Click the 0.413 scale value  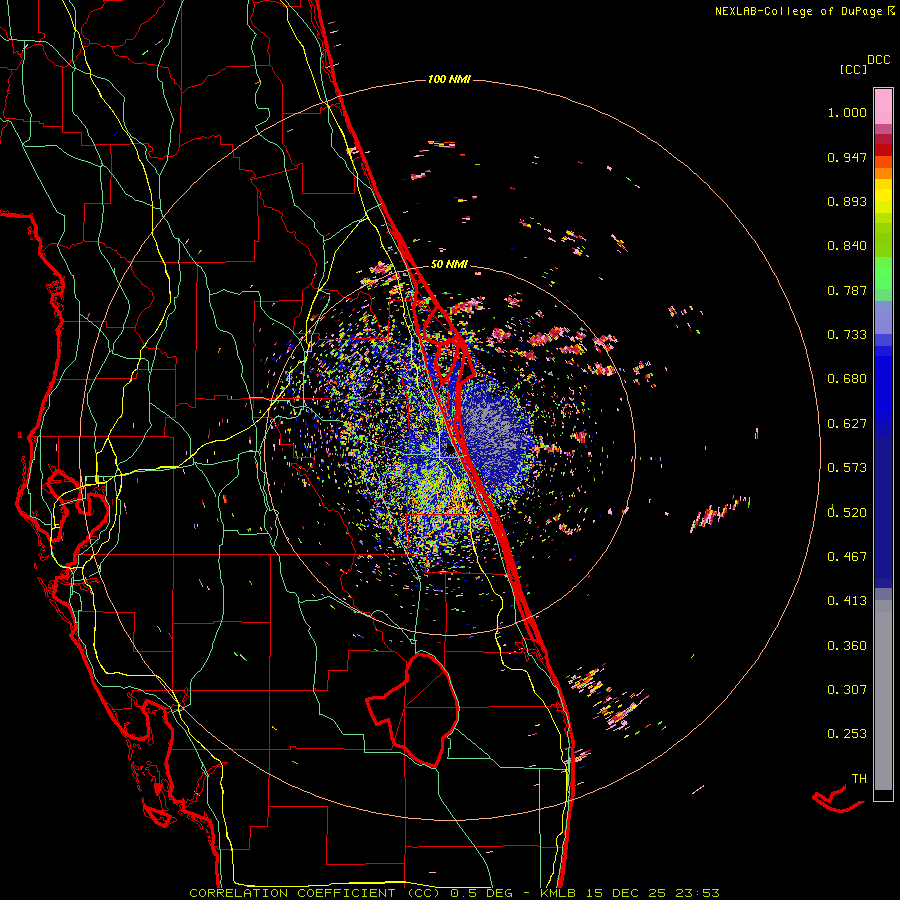[847, 601]
